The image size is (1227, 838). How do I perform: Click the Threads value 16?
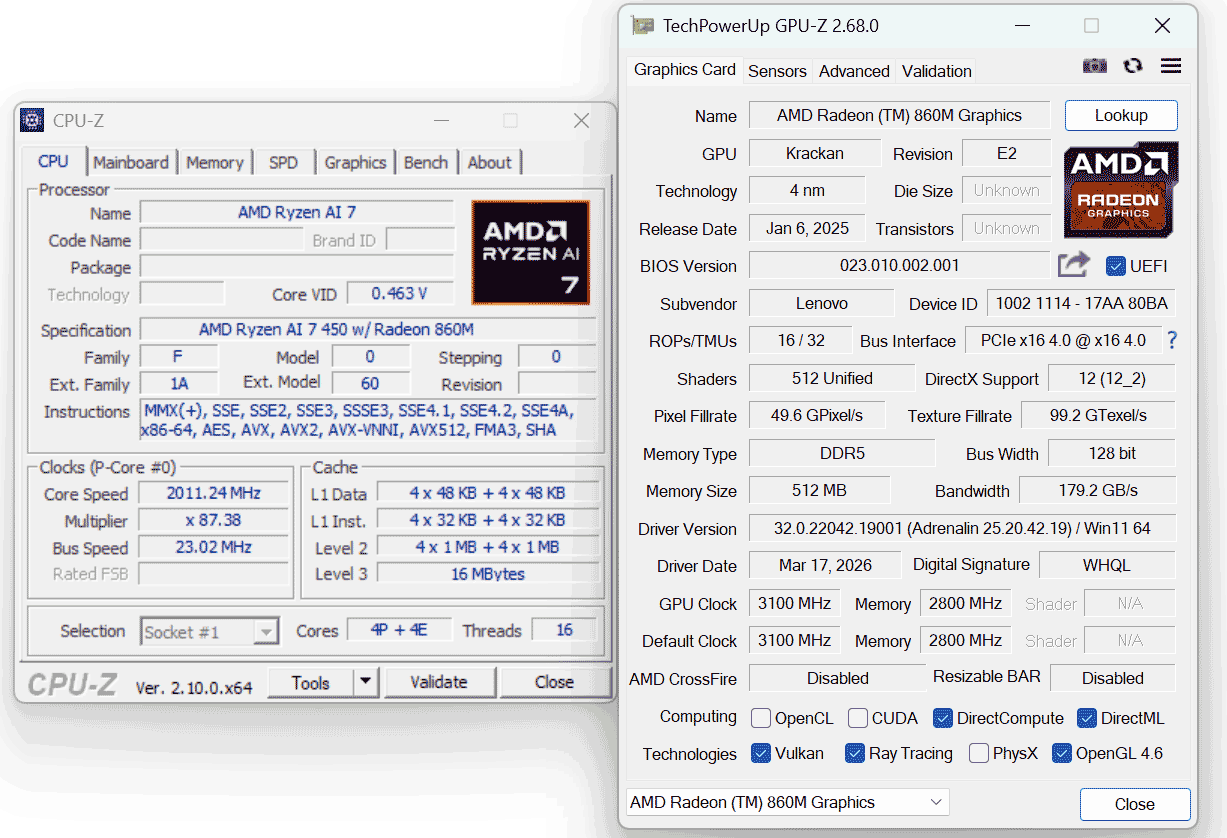[565, 630]
